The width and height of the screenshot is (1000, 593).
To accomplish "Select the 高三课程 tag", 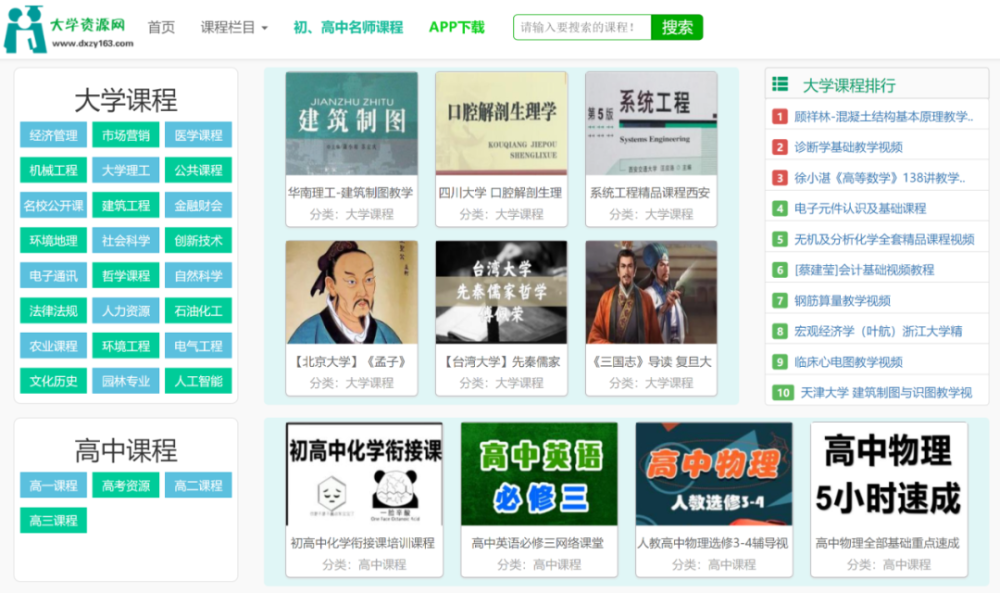I will pyautogui.click(x=53, y=520).
